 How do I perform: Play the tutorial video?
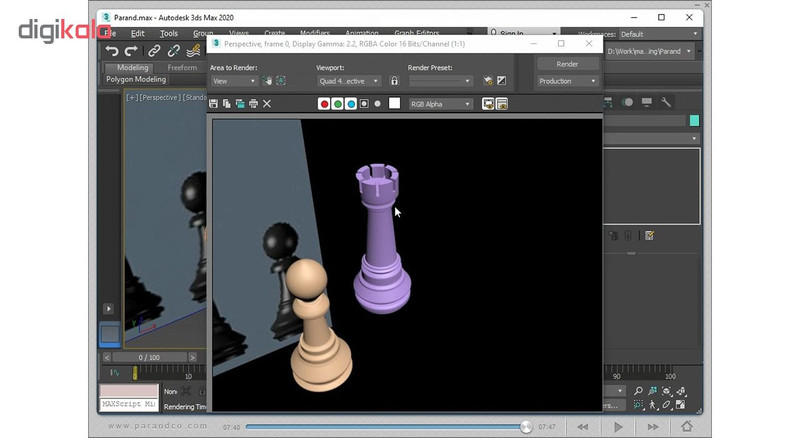click(618, 427)
